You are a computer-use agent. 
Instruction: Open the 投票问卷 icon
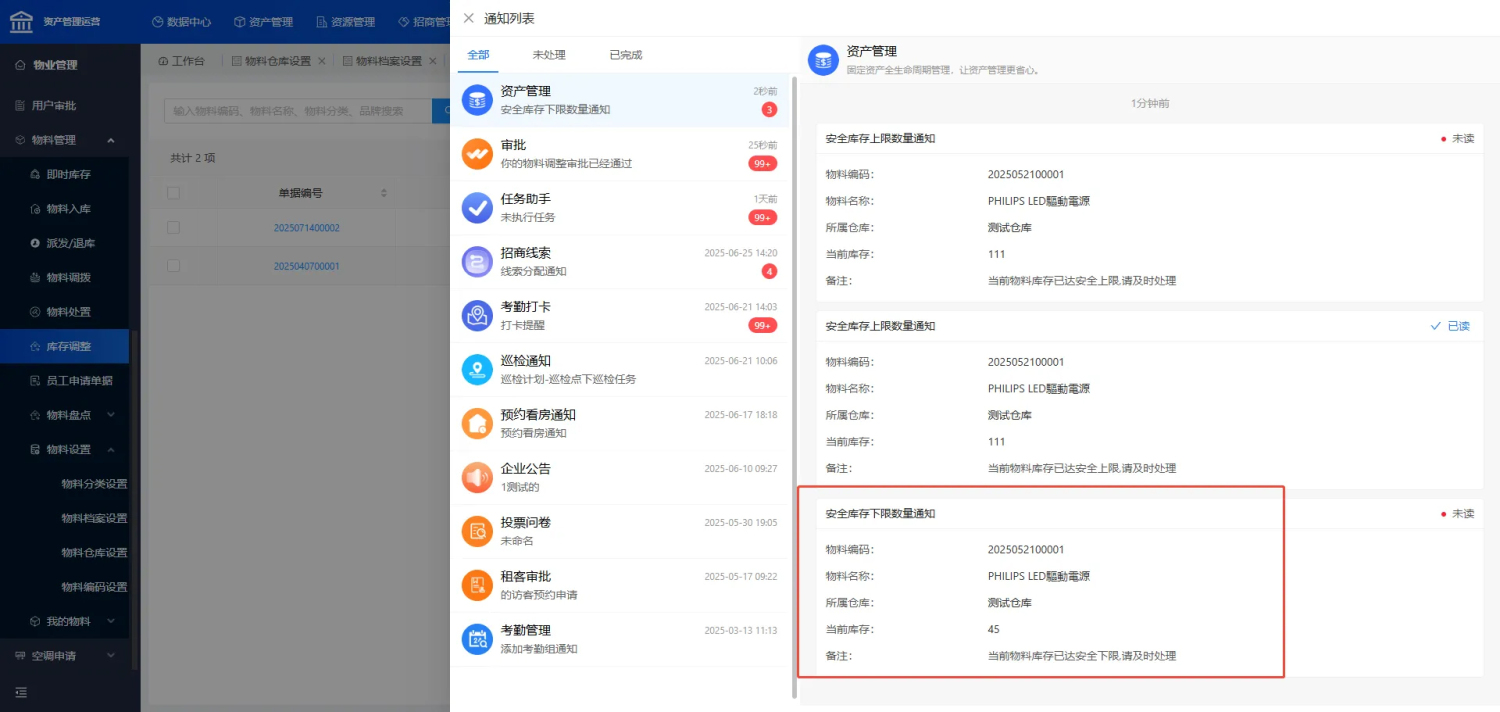pyautogui.click(x=477, y=532)
